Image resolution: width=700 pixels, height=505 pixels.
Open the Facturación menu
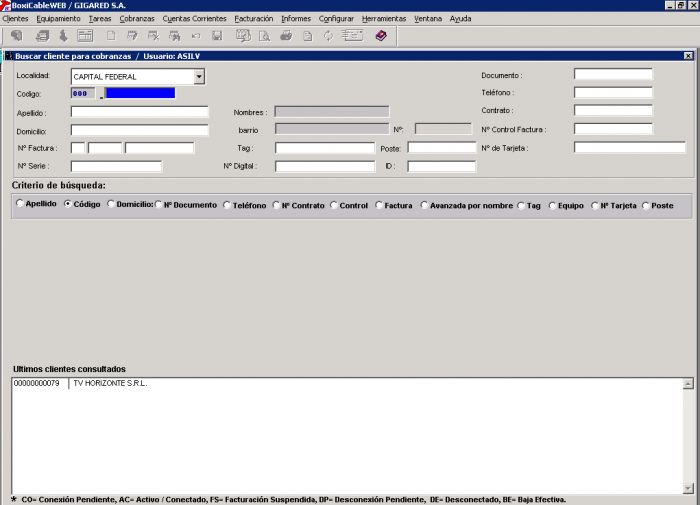click(x=253, y=19)
